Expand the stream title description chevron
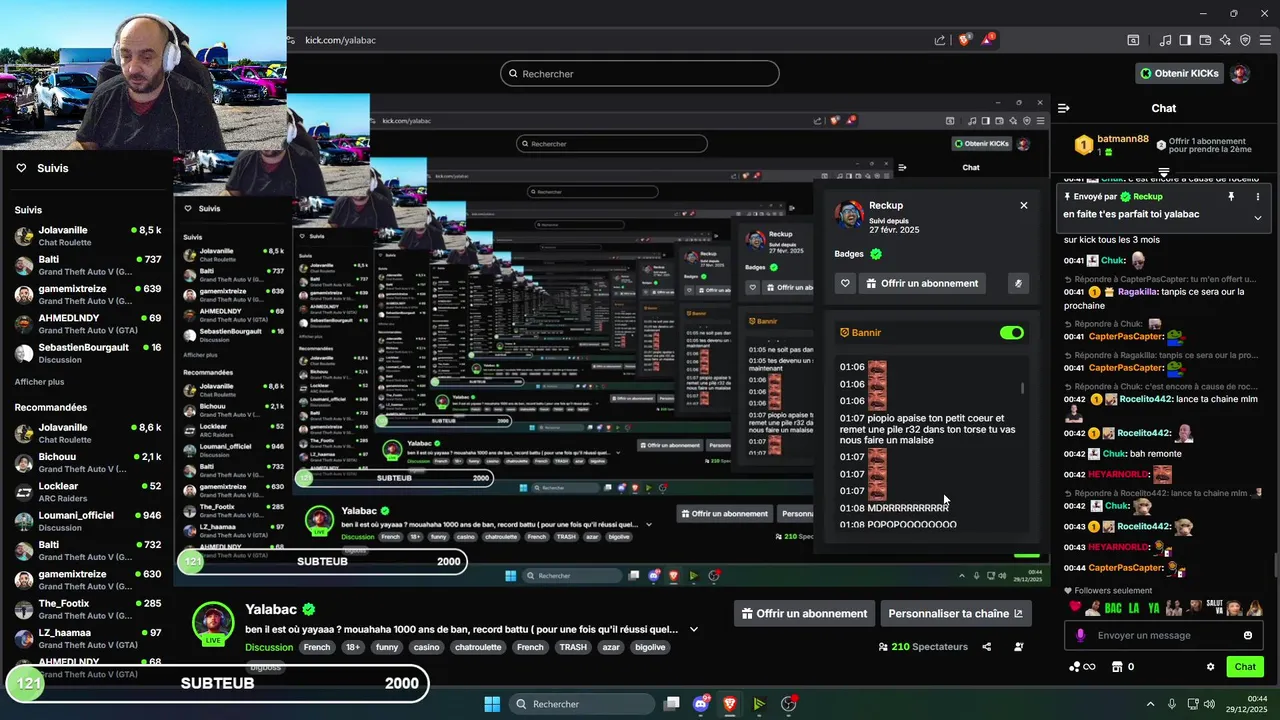 [694, 630]
